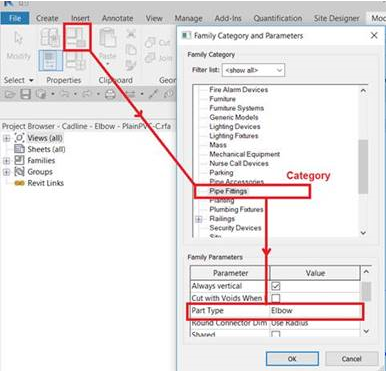The image size is (387, 371).
Task: Click the highlighted Properties palette icon
Action: (x=51, y=60)
